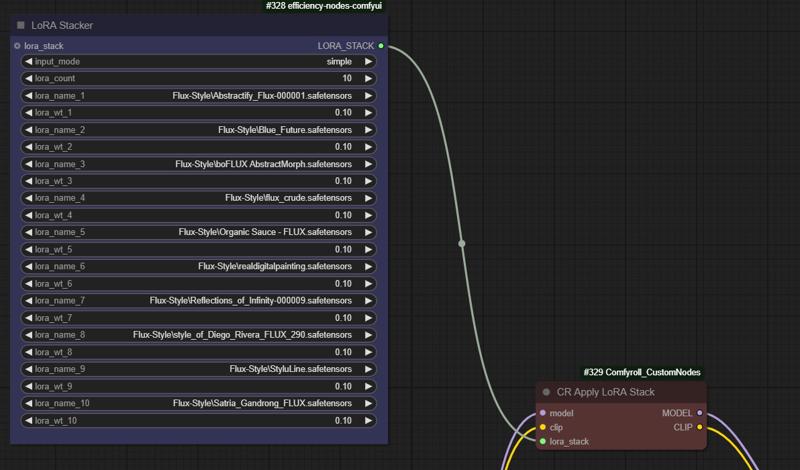800x470 pixels.
Task: Edit the lora_count value 10
Action: [x=198, y=79]
